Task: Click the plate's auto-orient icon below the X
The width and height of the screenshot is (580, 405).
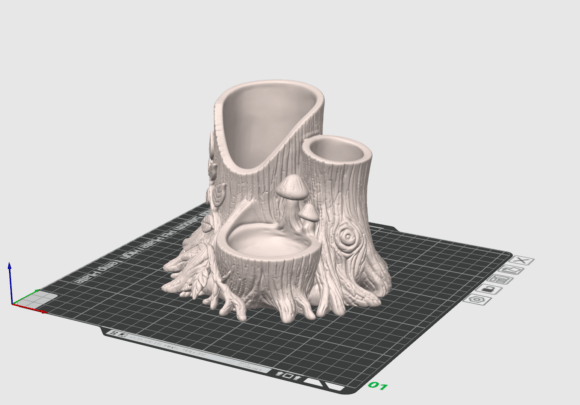Action: [x=511, y=270]
